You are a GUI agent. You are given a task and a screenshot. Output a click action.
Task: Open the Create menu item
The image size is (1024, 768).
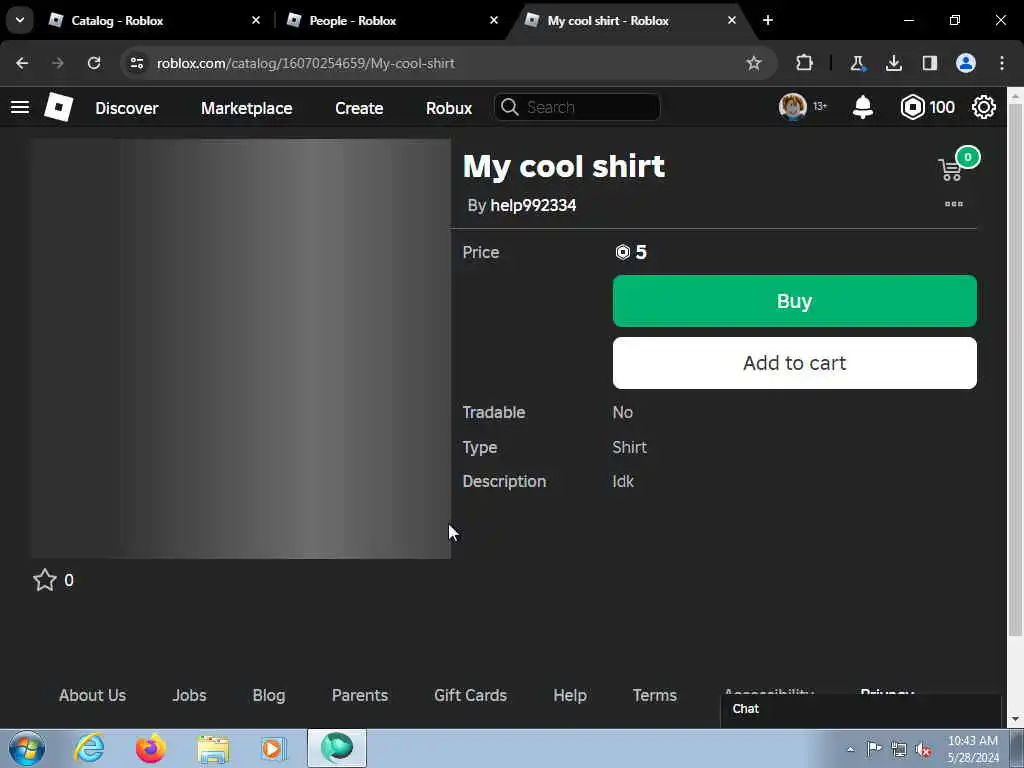pos(359,108)
